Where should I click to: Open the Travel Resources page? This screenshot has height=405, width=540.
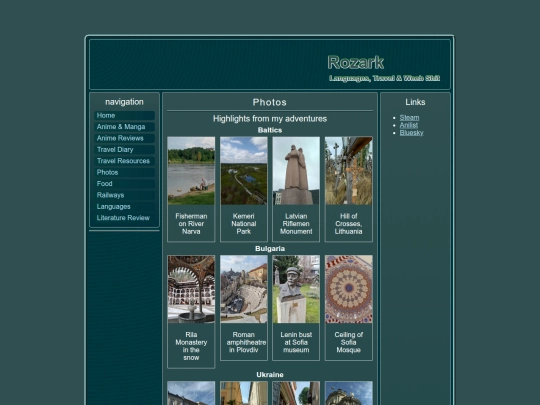124,161
